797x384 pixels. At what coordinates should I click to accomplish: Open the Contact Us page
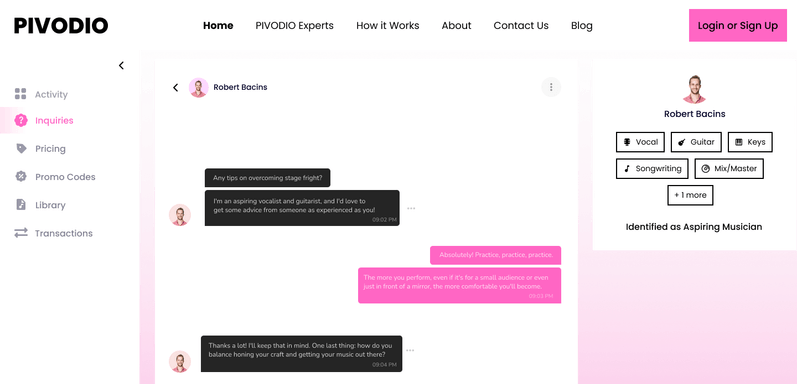pos(521,25)
